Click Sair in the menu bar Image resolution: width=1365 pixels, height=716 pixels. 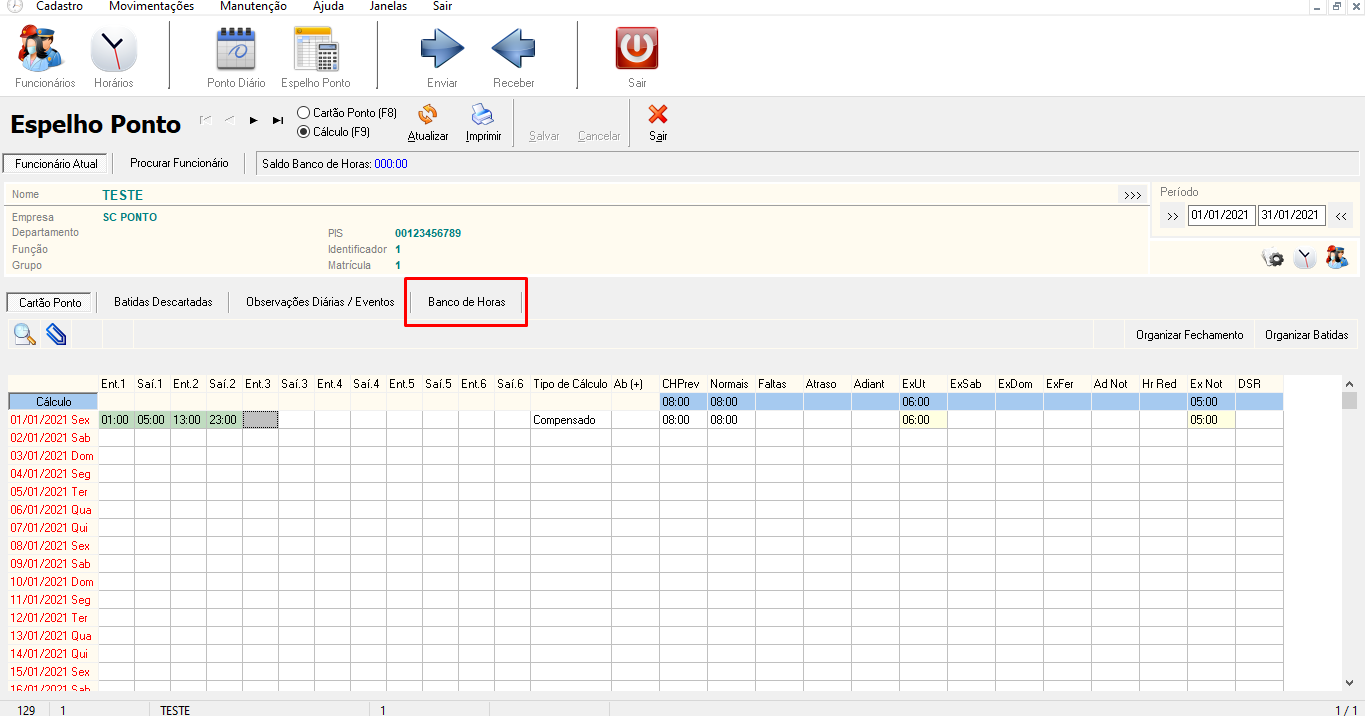[442, 6]
